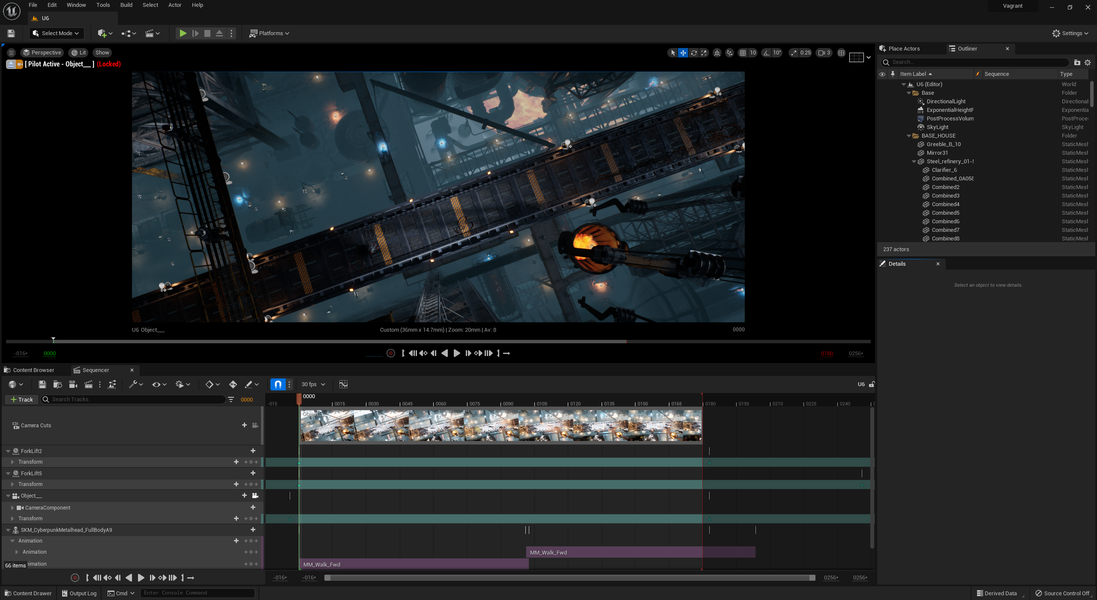The image size is (1097, 600).
Task: Toggle viewport scale snapping
Action: click(x=794, y=52)
